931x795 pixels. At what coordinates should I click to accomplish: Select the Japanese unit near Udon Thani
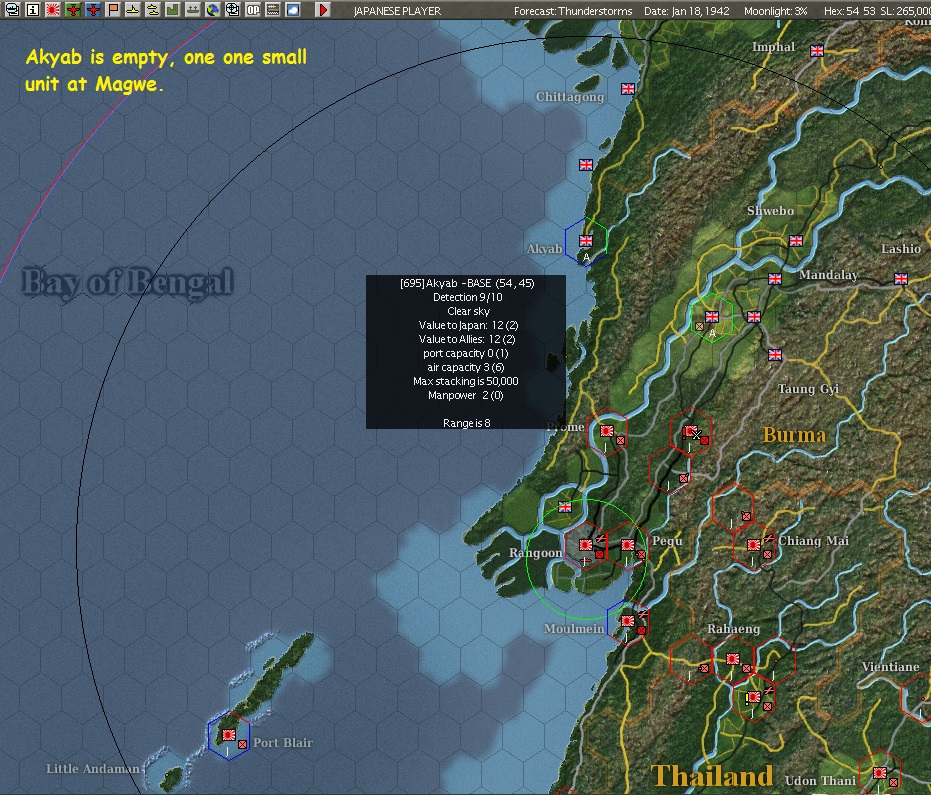pos(880,772)
